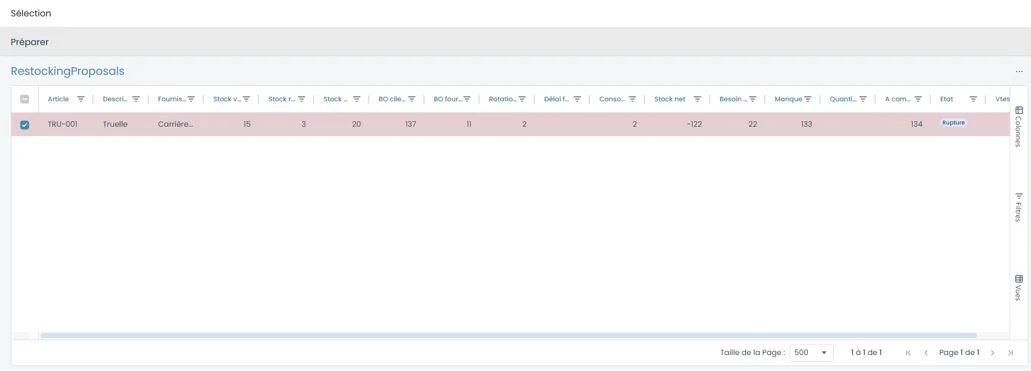Open the page size dropdown showing 500
The height and width of the screenshot is (371, 1031).
[x=811, y=353]
